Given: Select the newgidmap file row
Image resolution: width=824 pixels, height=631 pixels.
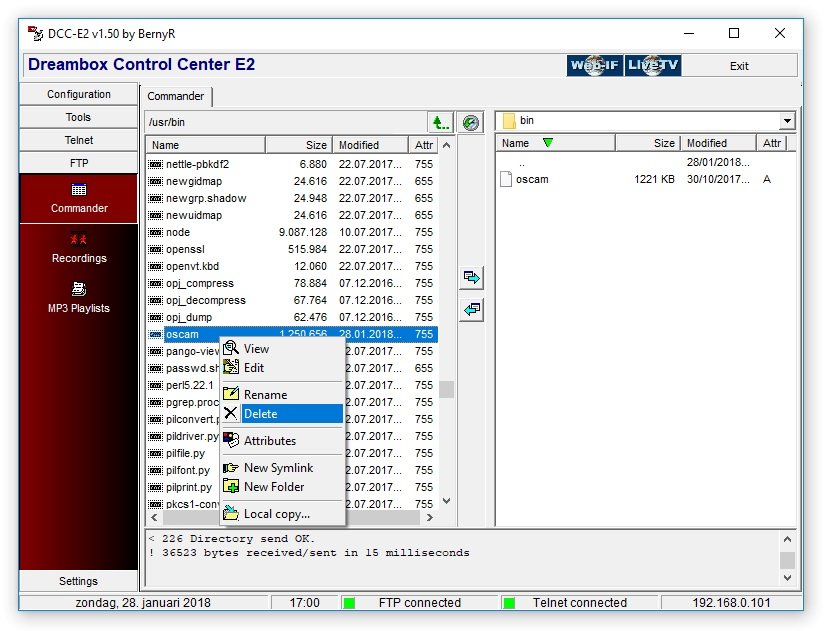Looking at the screenshot, I should (292, 181).
